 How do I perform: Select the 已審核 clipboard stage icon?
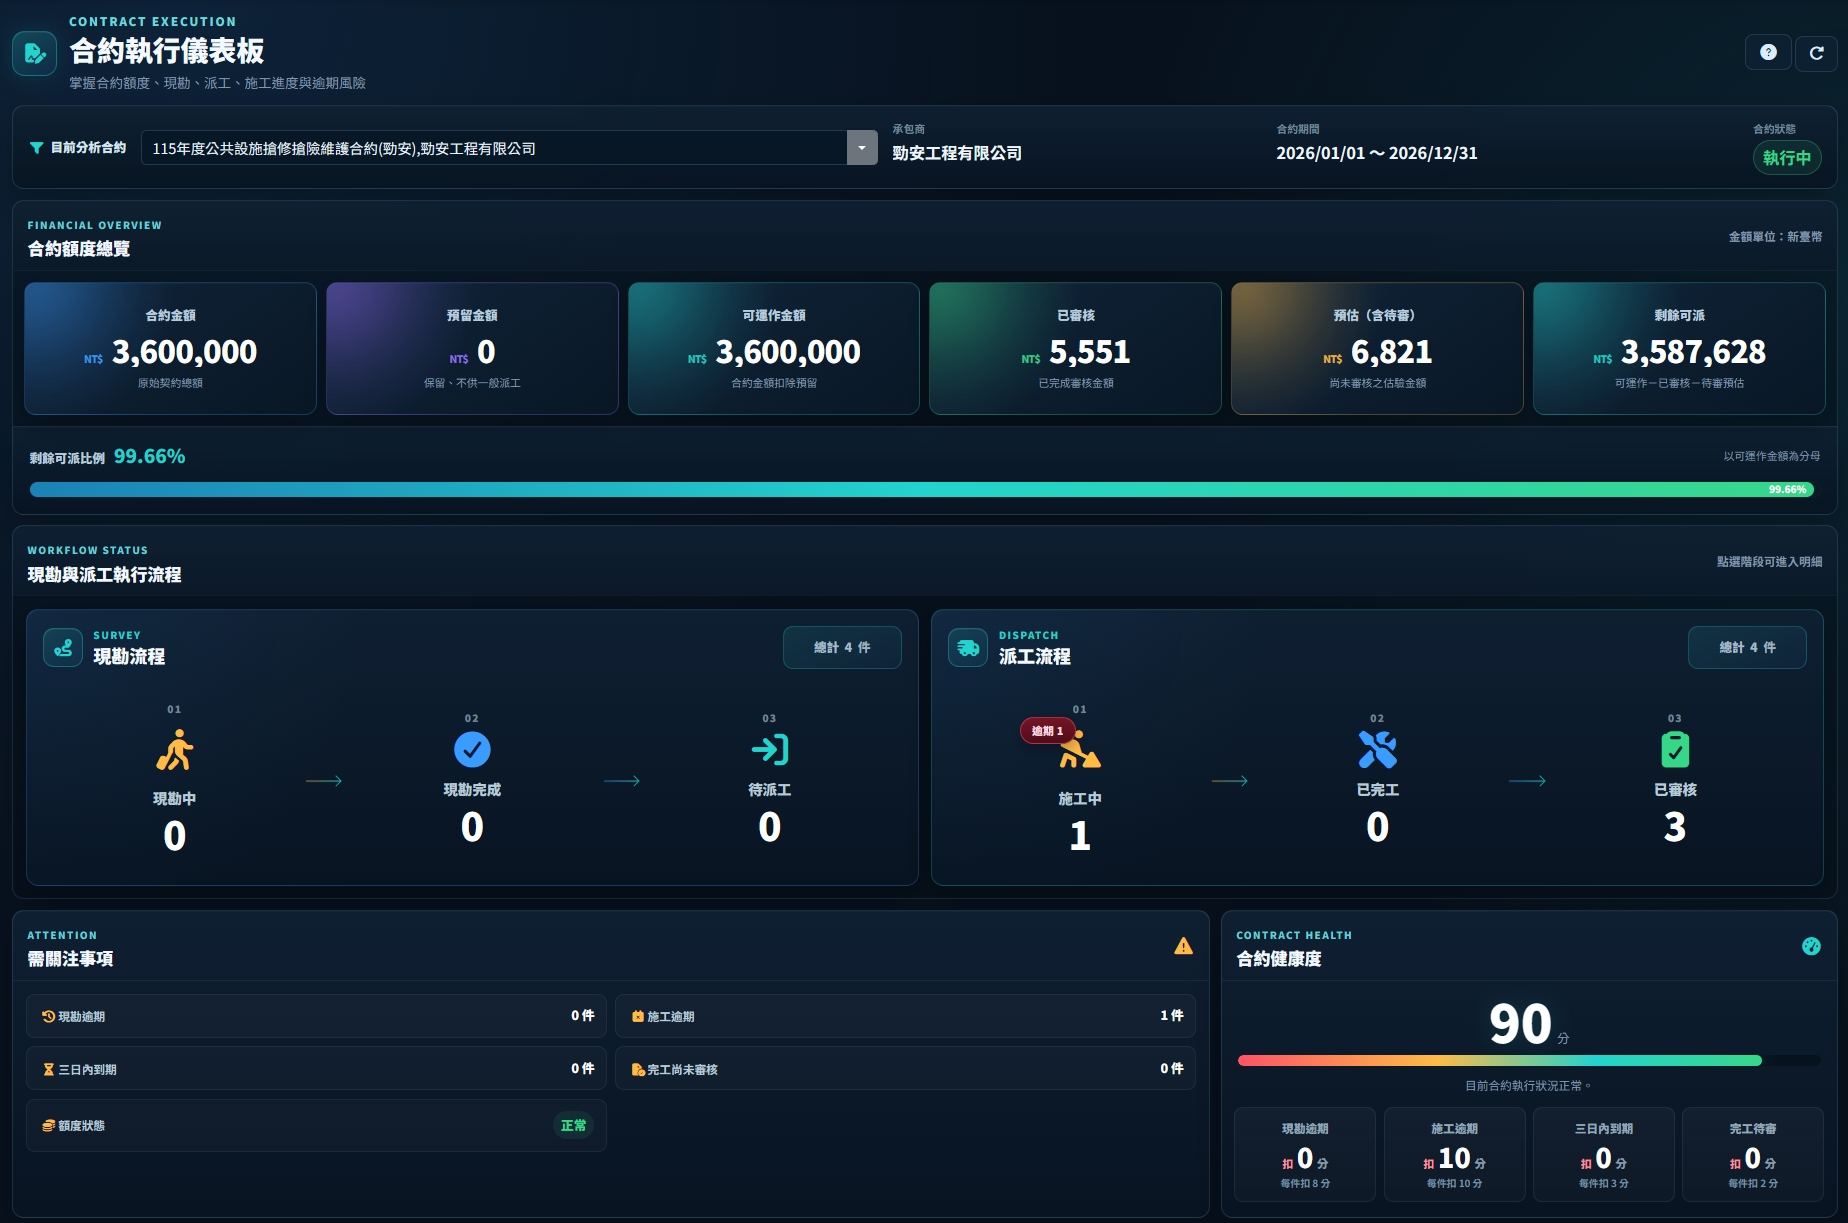[1675, 749]
